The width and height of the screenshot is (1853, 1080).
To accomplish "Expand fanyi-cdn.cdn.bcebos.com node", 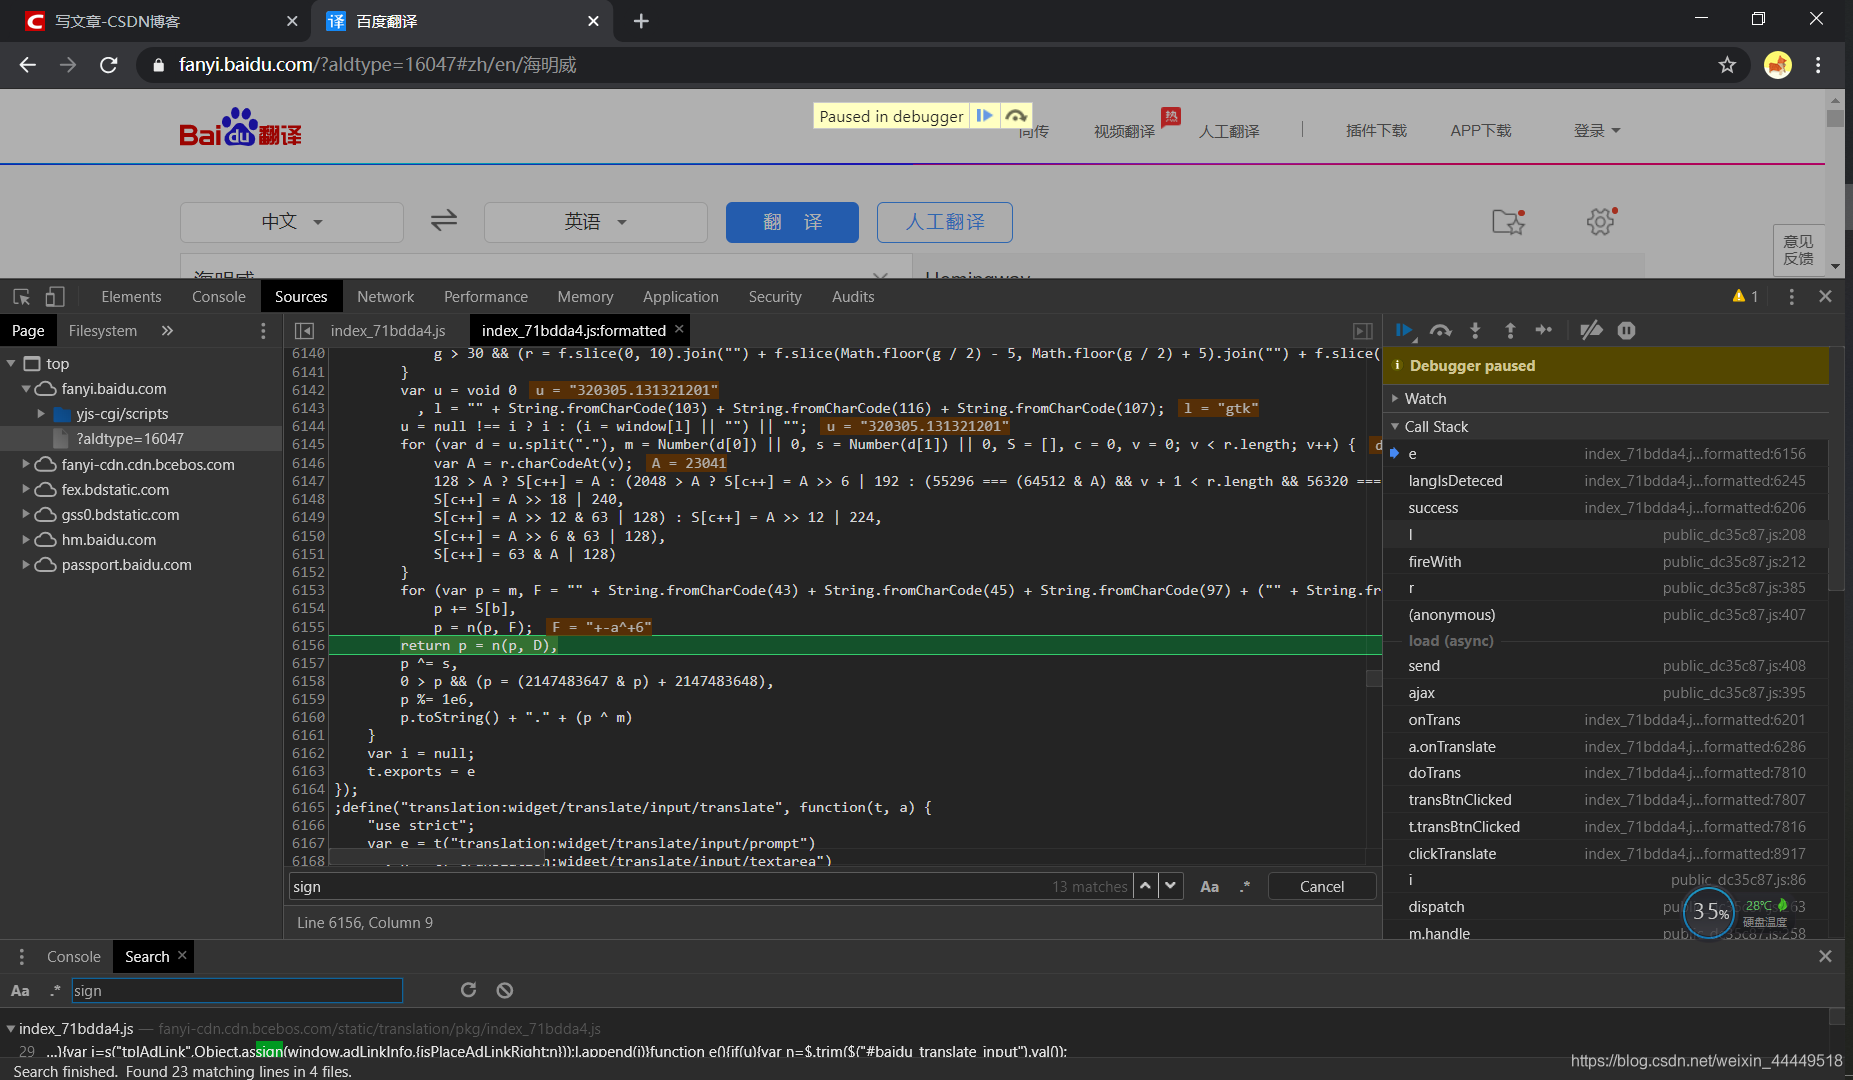I will (26, 465).
